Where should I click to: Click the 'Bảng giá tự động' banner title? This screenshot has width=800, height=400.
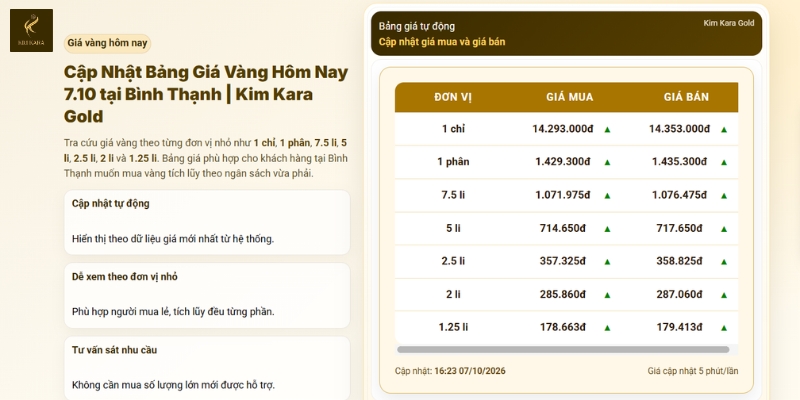[417, 27]
